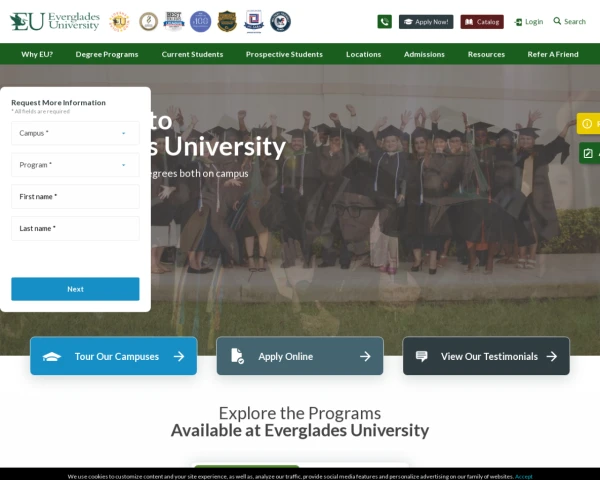Expand the Program dropdown
The height and width of the screenshot is (480, 600).
[75, 165]
